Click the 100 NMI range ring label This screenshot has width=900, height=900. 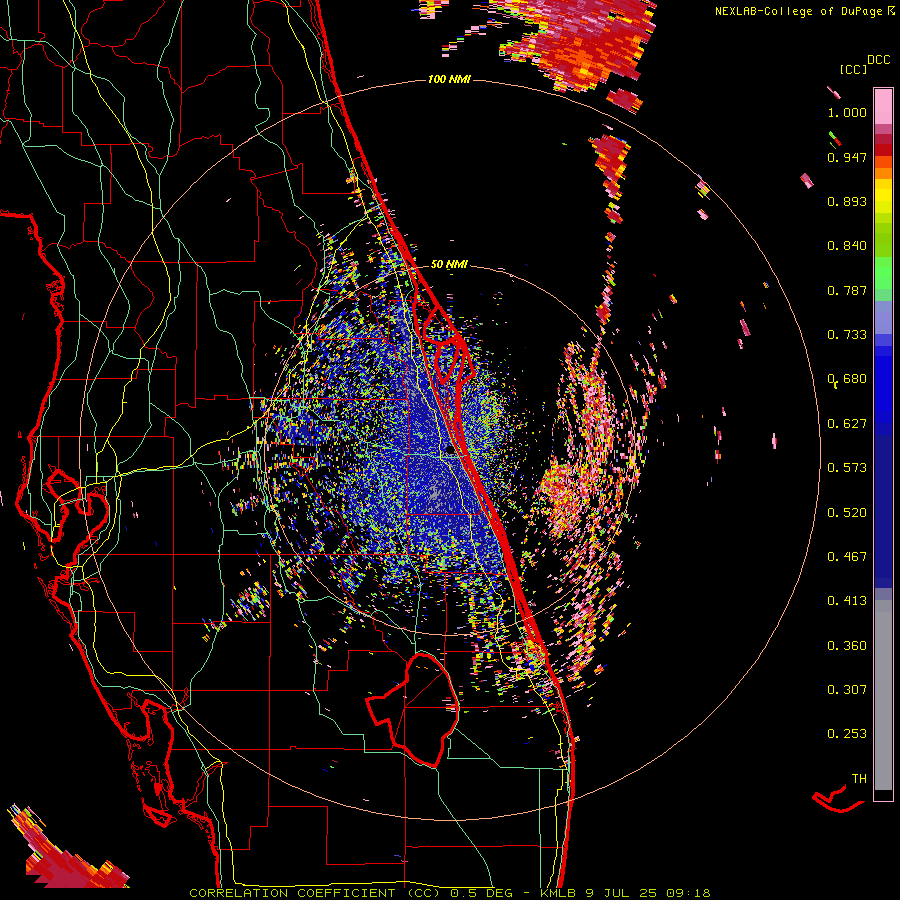tap(449, 79)
